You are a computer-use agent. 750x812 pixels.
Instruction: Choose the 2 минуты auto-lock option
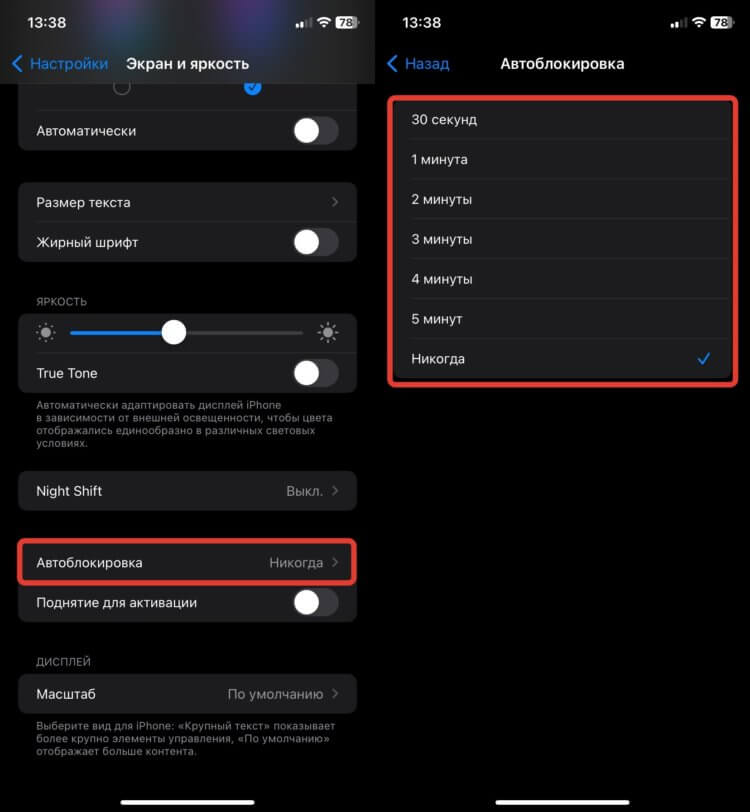[562, 199]
